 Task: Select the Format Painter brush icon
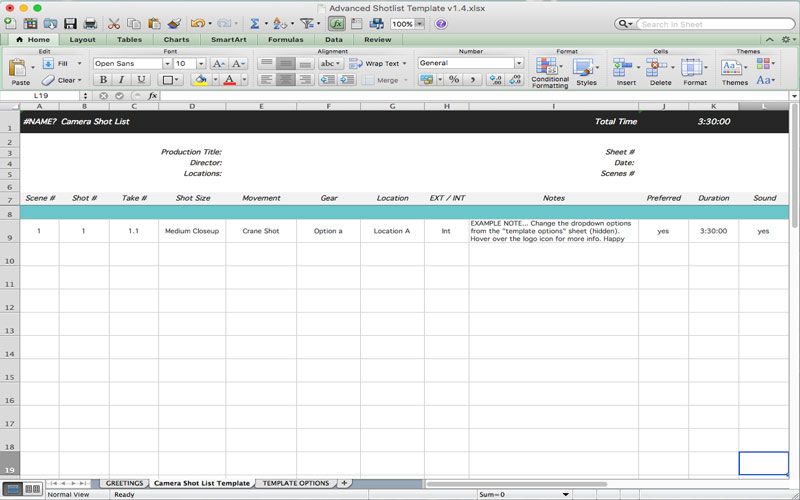[174, 23]
